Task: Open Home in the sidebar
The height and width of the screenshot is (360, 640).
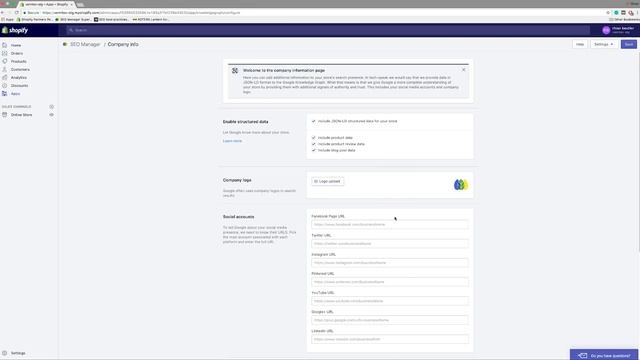Action: point(16,45)
